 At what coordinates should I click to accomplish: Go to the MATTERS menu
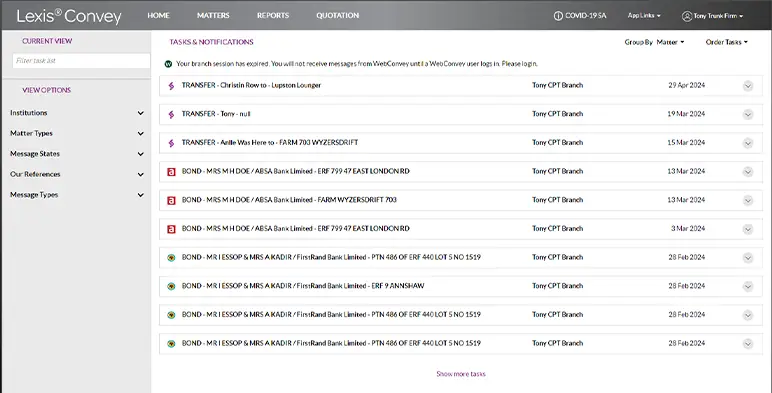pyautogui.click(x=213, y=15)
